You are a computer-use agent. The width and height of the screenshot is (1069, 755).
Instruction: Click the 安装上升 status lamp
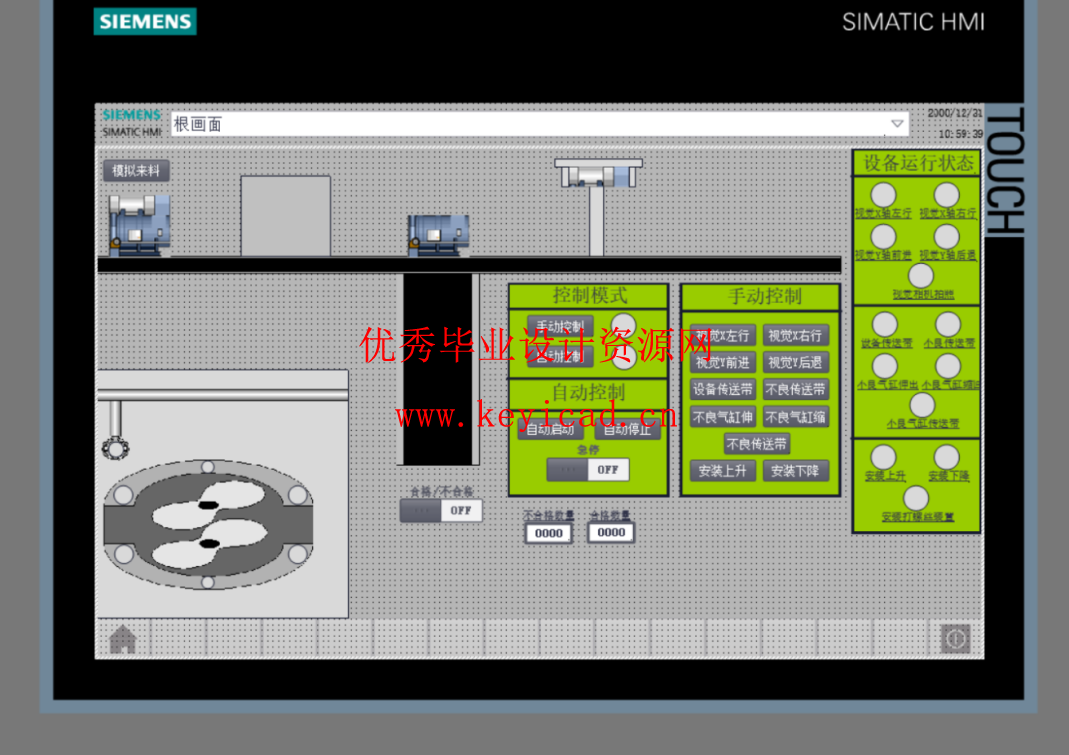coord(884,457)
